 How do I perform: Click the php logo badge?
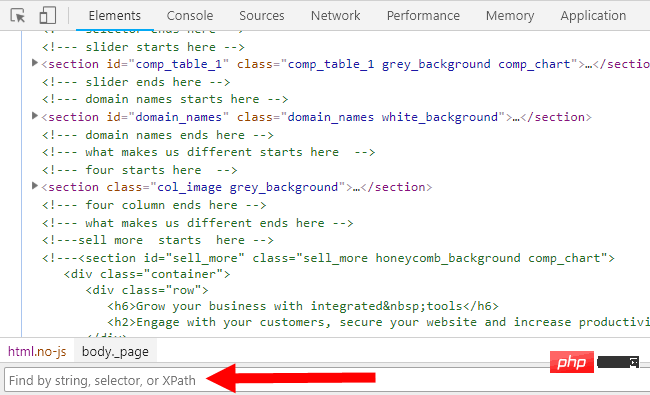point(572,362)
